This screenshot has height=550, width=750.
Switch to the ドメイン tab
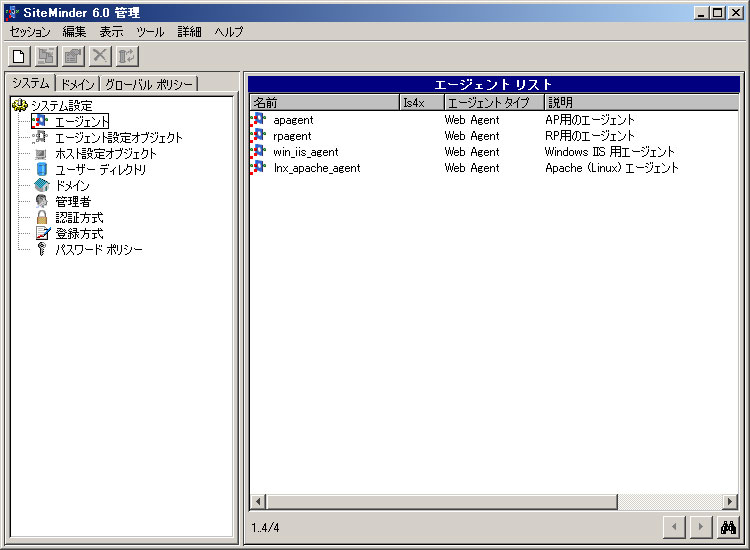coord(77,85)
